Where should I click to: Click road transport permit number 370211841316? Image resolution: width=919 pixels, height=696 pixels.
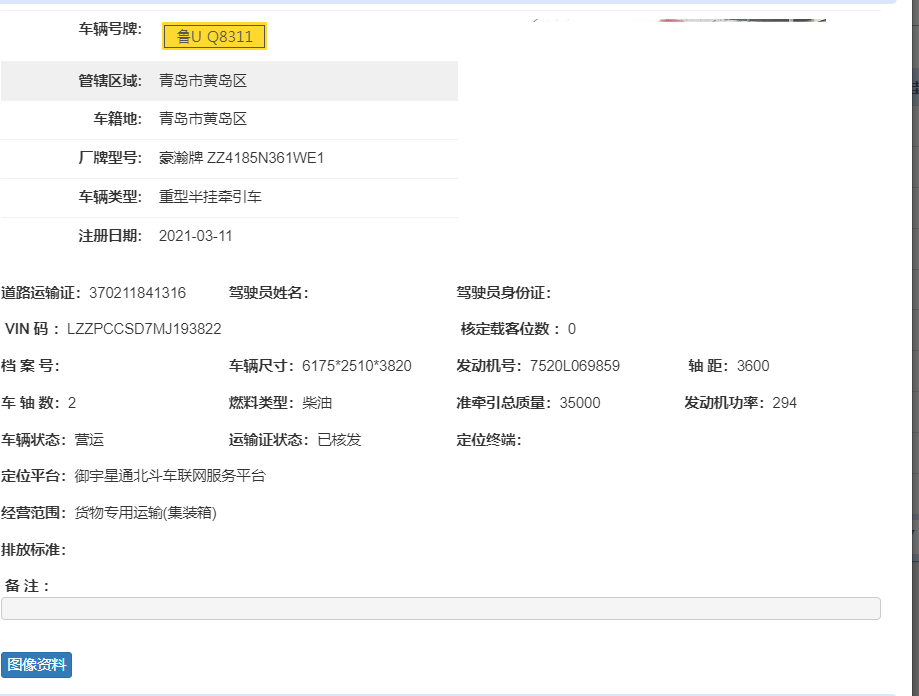point(137,293)
